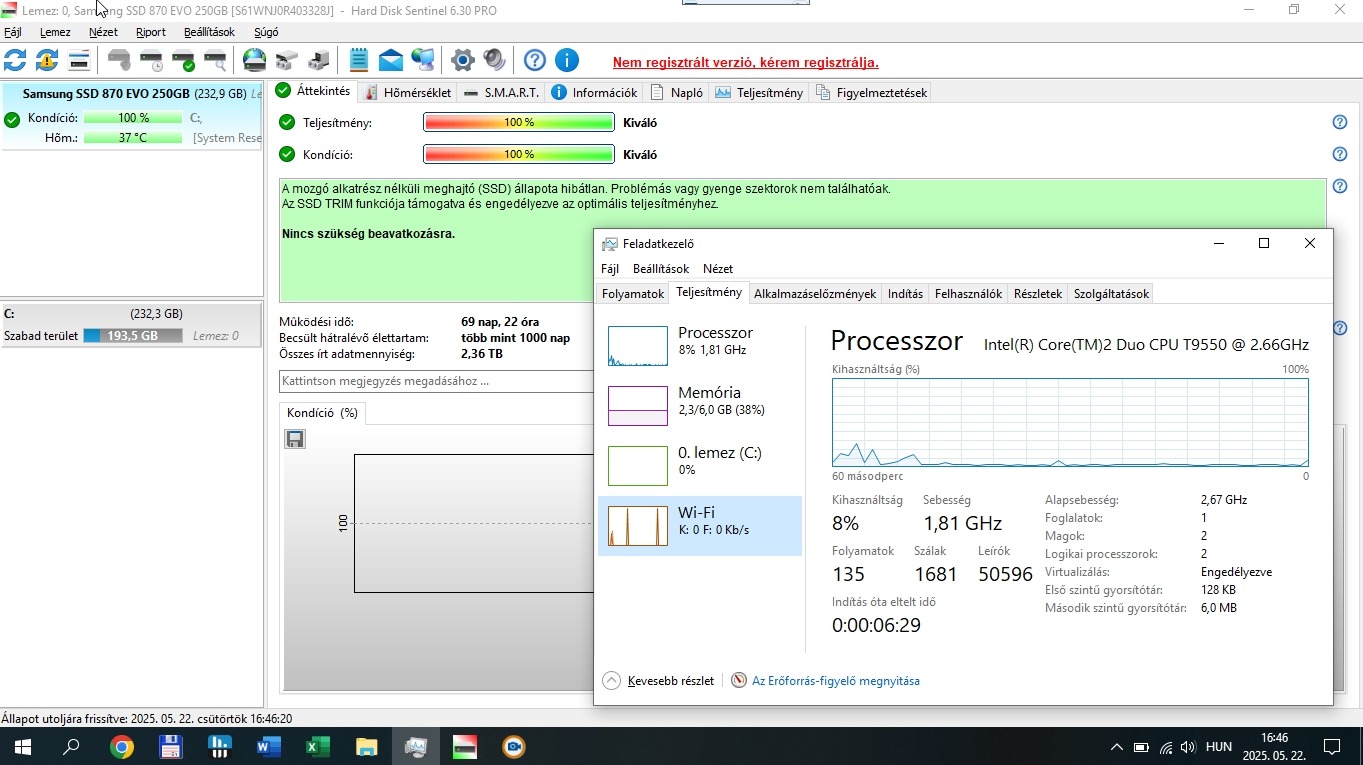This screenshot has width=1363, height=765.
Task: Open the Szolgáltatások tab in Feladatkezelő
Action: click(x=1111, y=294)
